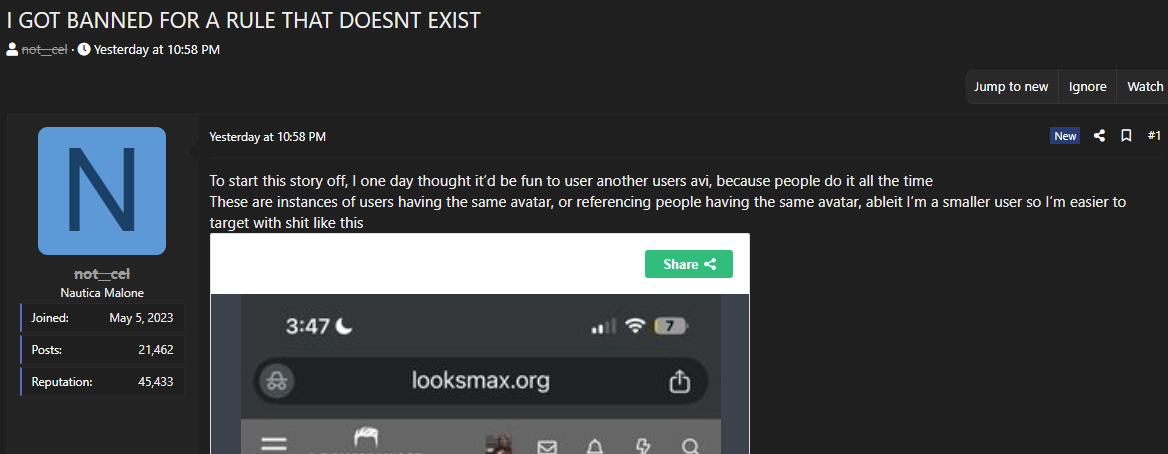Viewport: 1168px width, 454px height.
Task: Open not_cel username under avatar
Action: coord(102,274)
